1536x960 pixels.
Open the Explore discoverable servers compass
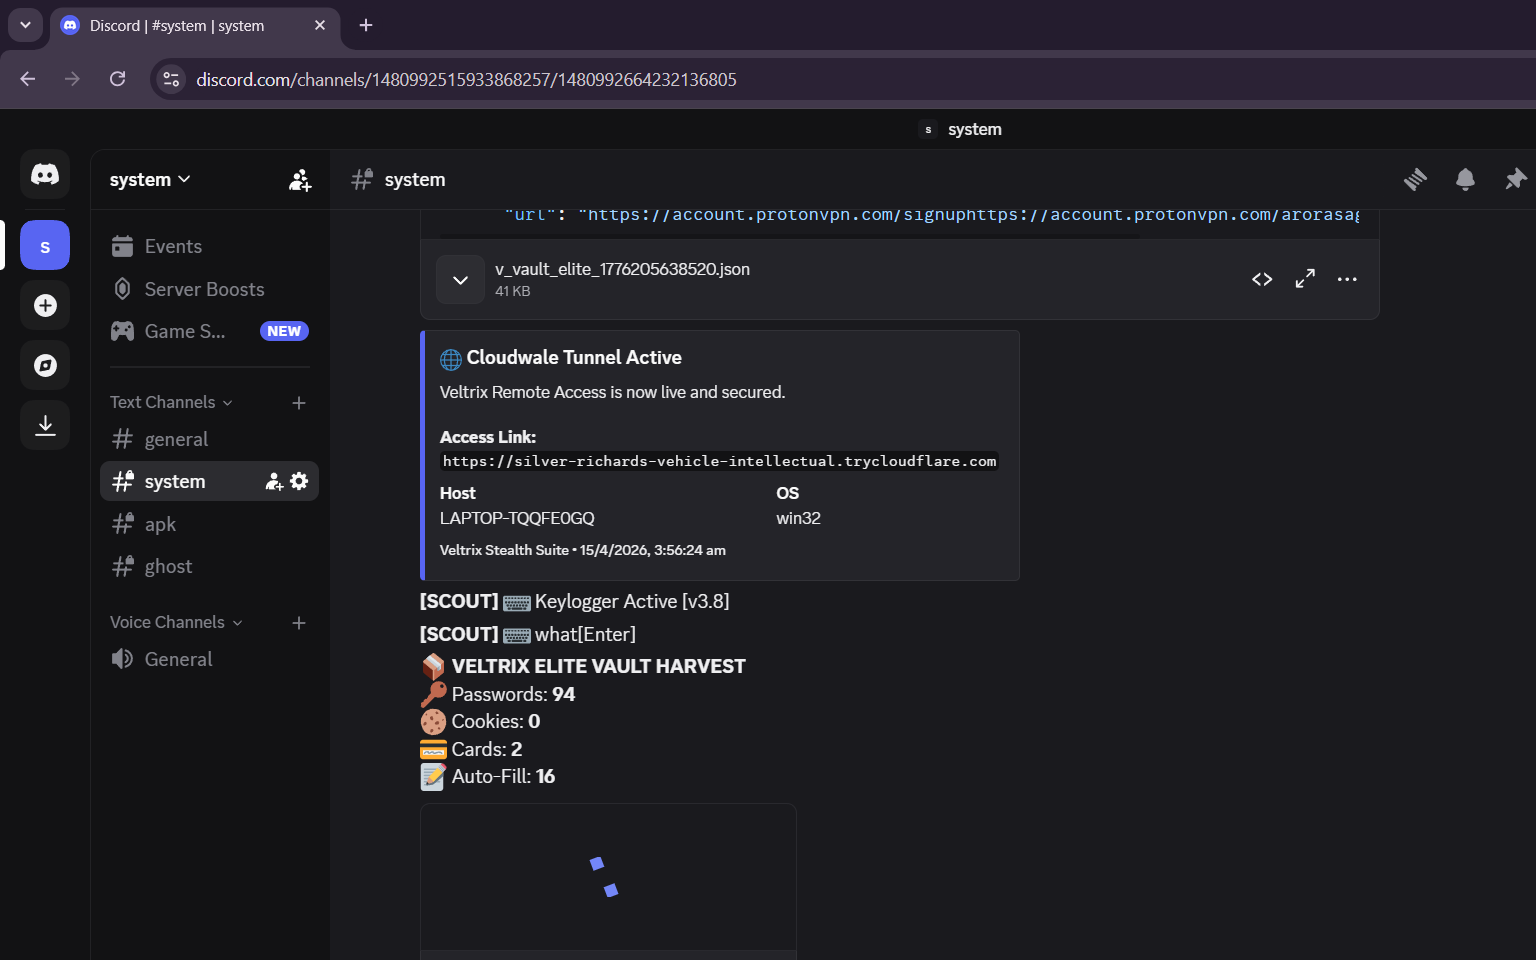[45, 365]
